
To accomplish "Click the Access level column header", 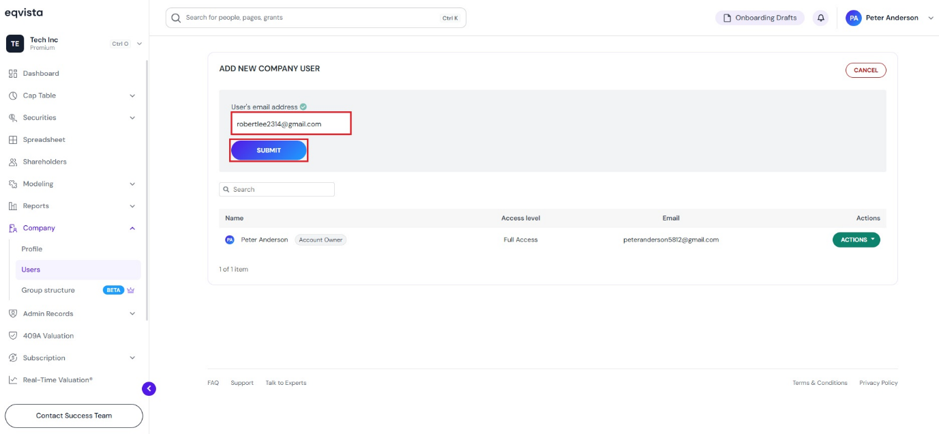I will pos(520,218).
